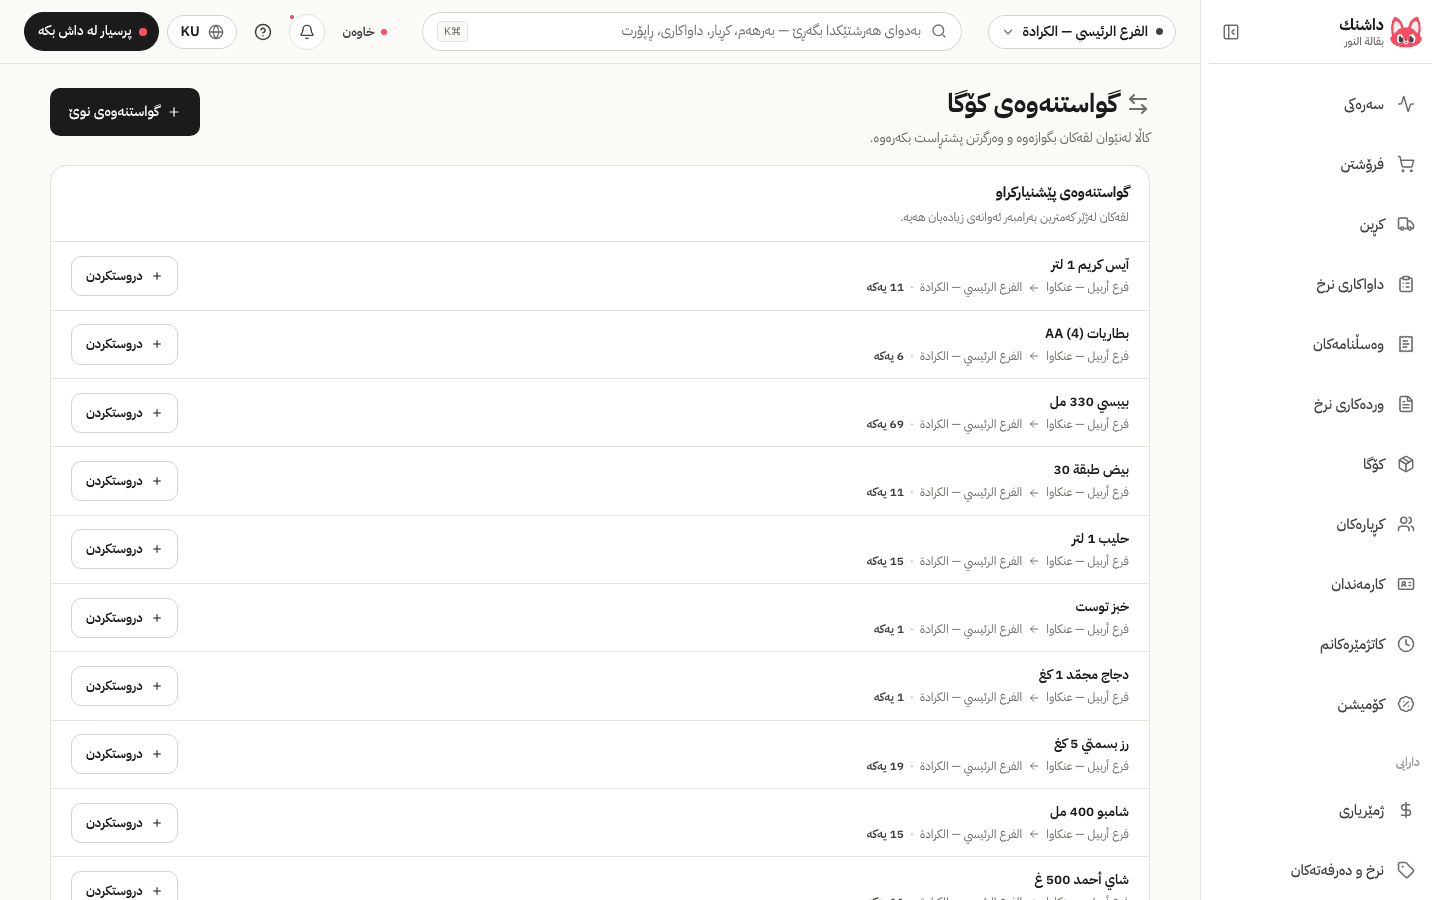Click the داشنك cat logo

[x=1406, y=32]
